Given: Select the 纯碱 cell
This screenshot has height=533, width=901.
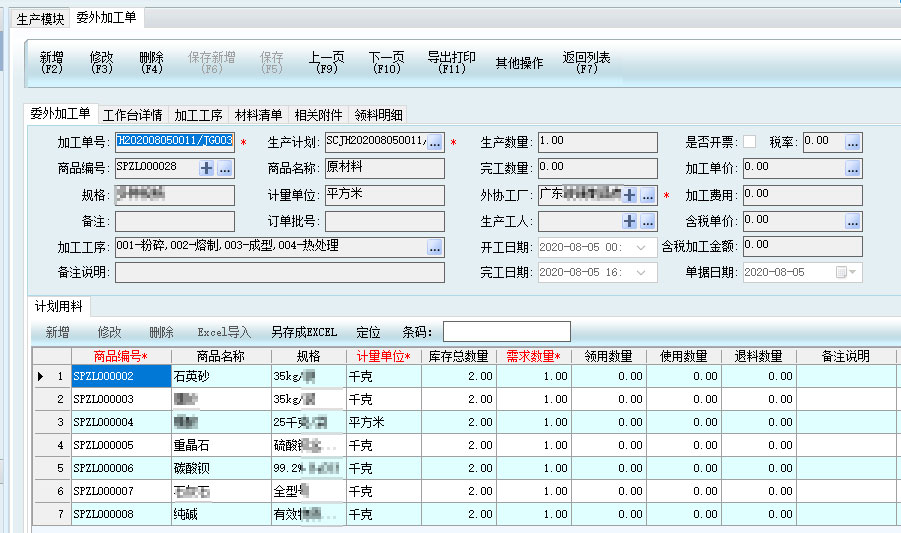Looking at the screenshot, I should [x=221, y=514].
